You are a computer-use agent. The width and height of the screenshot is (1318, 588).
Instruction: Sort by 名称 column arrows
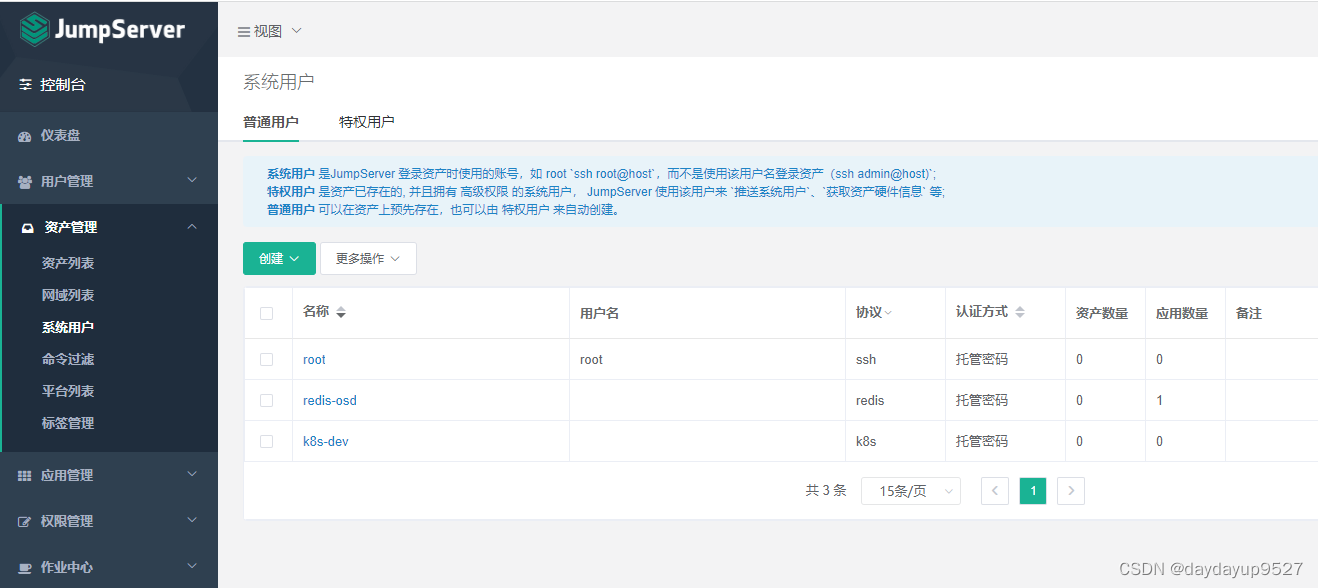pyautogui.click(x=341, y=312)
